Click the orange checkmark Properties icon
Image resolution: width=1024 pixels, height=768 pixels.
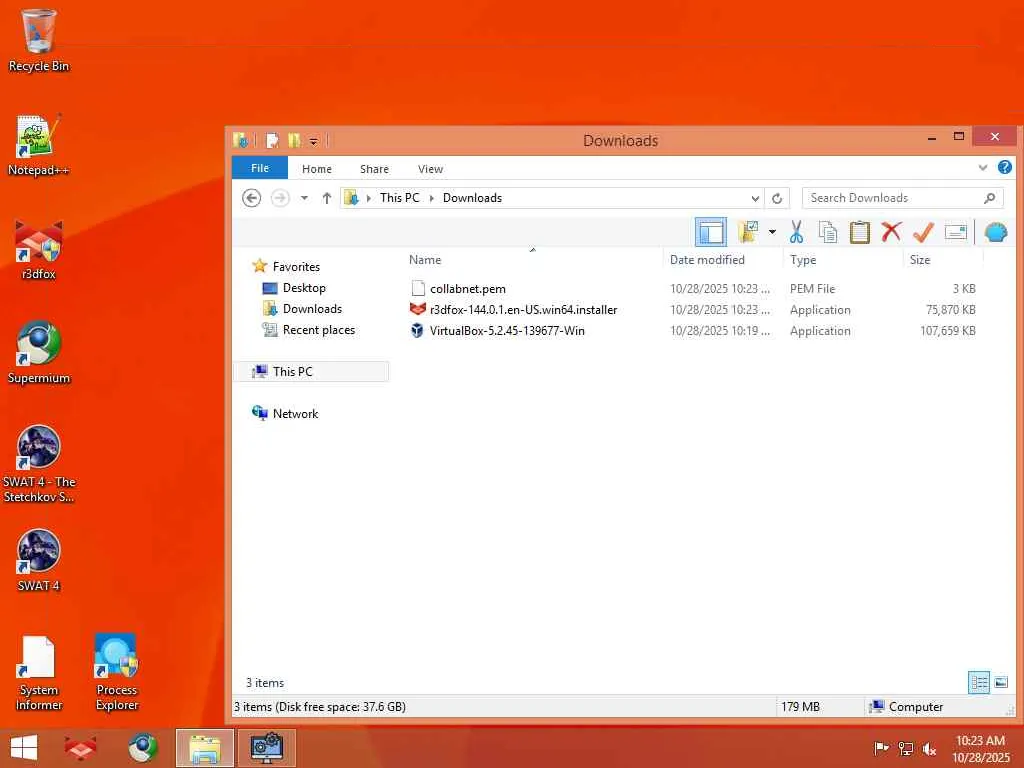[x=923, y=232]
